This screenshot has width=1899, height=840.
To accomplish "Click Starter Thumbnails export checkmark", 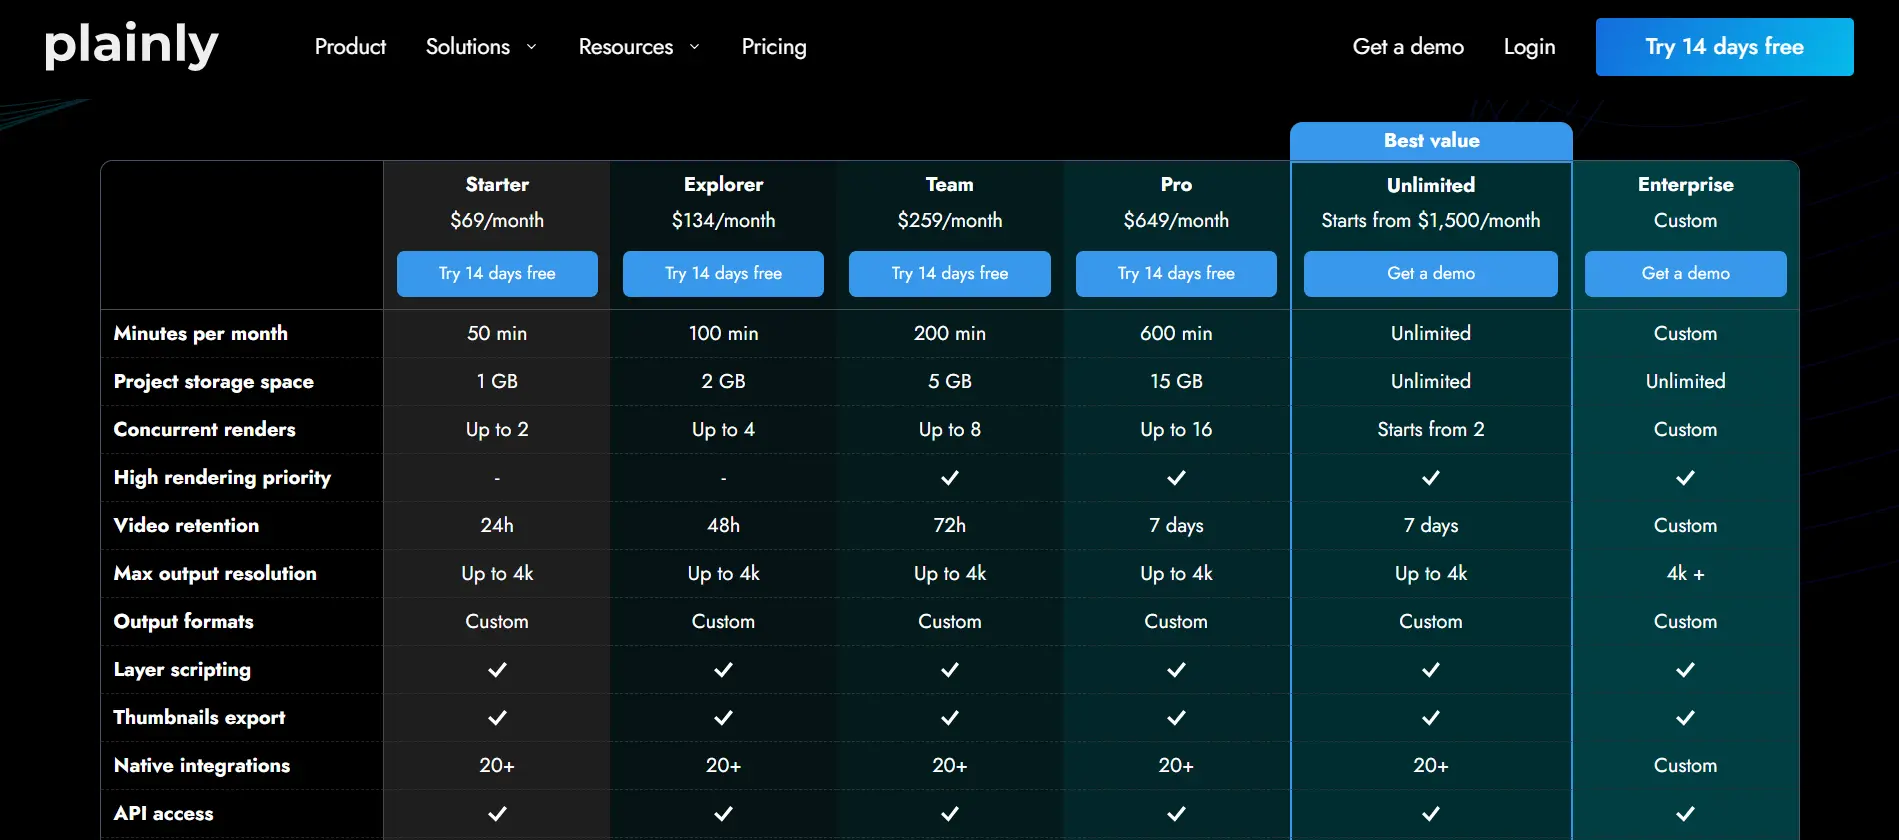I will (x=497, y=718).
